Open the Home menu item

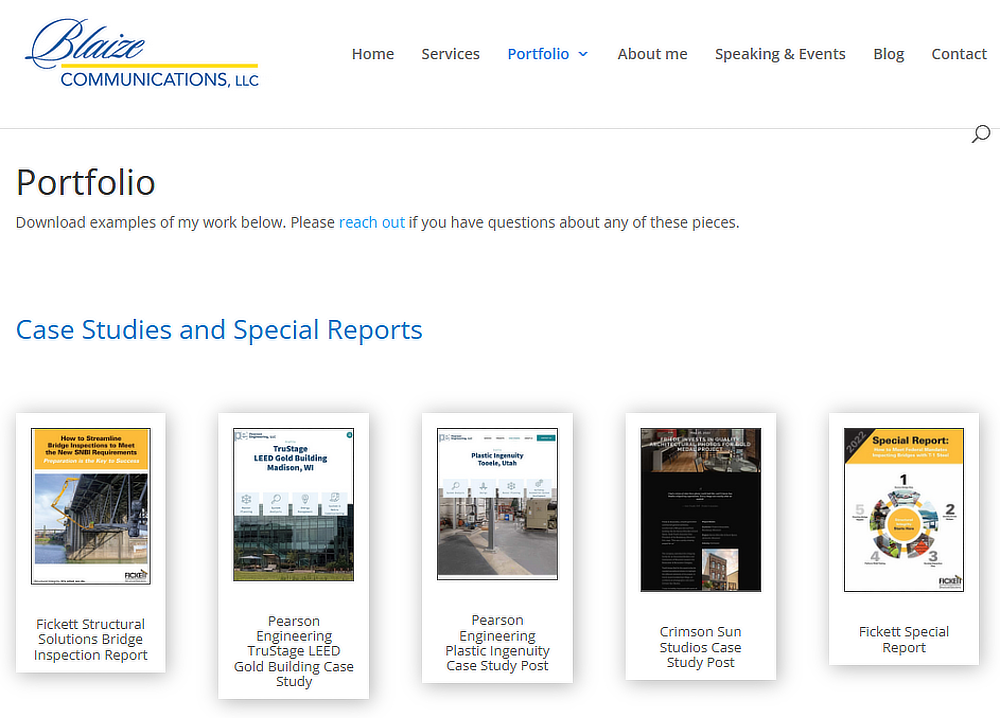372,54
